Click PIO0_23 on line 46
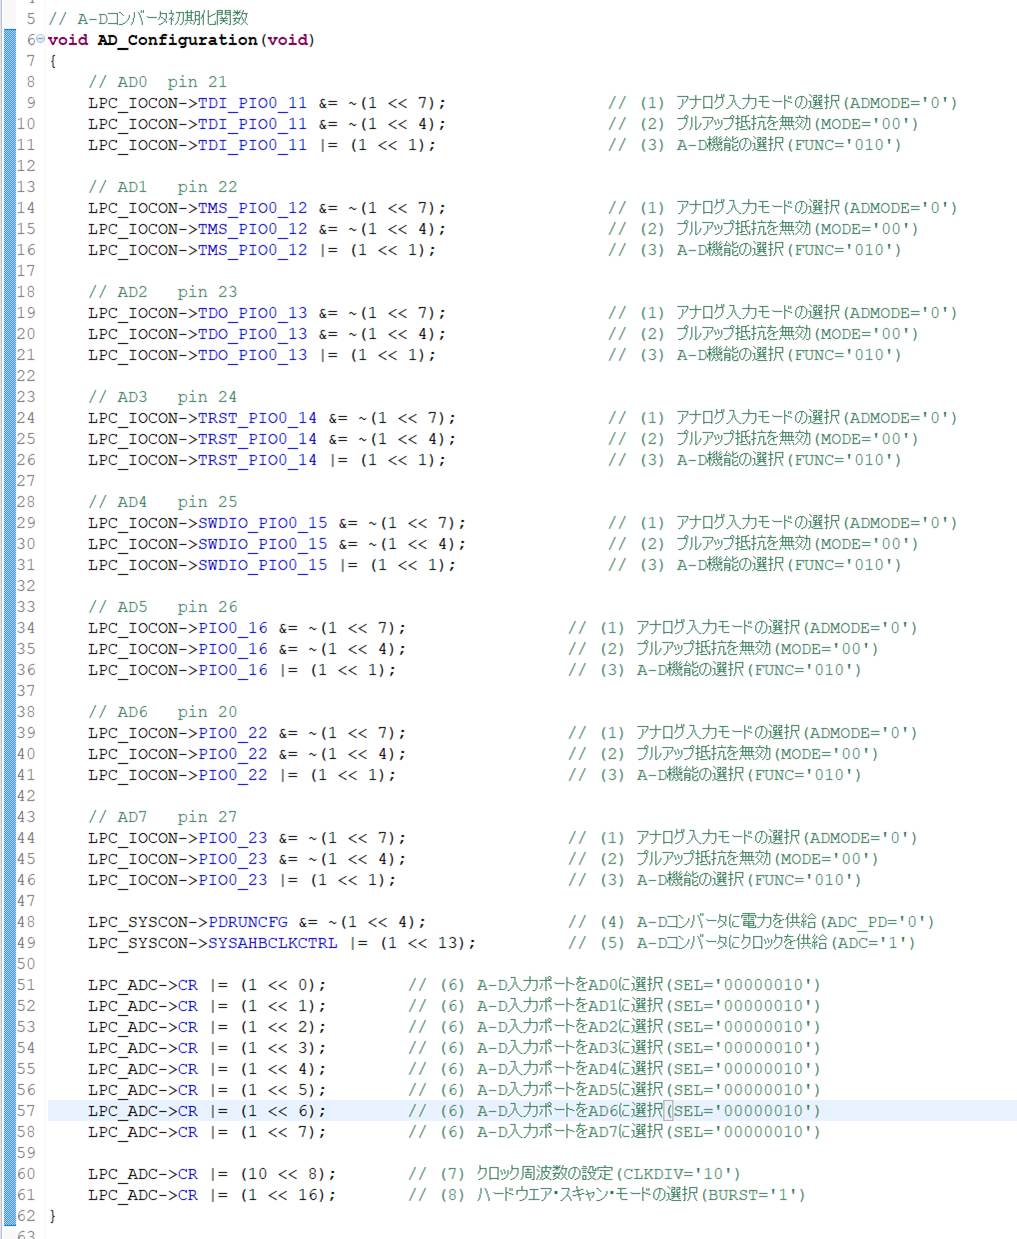1017x1239 pixels. [232, 880]
